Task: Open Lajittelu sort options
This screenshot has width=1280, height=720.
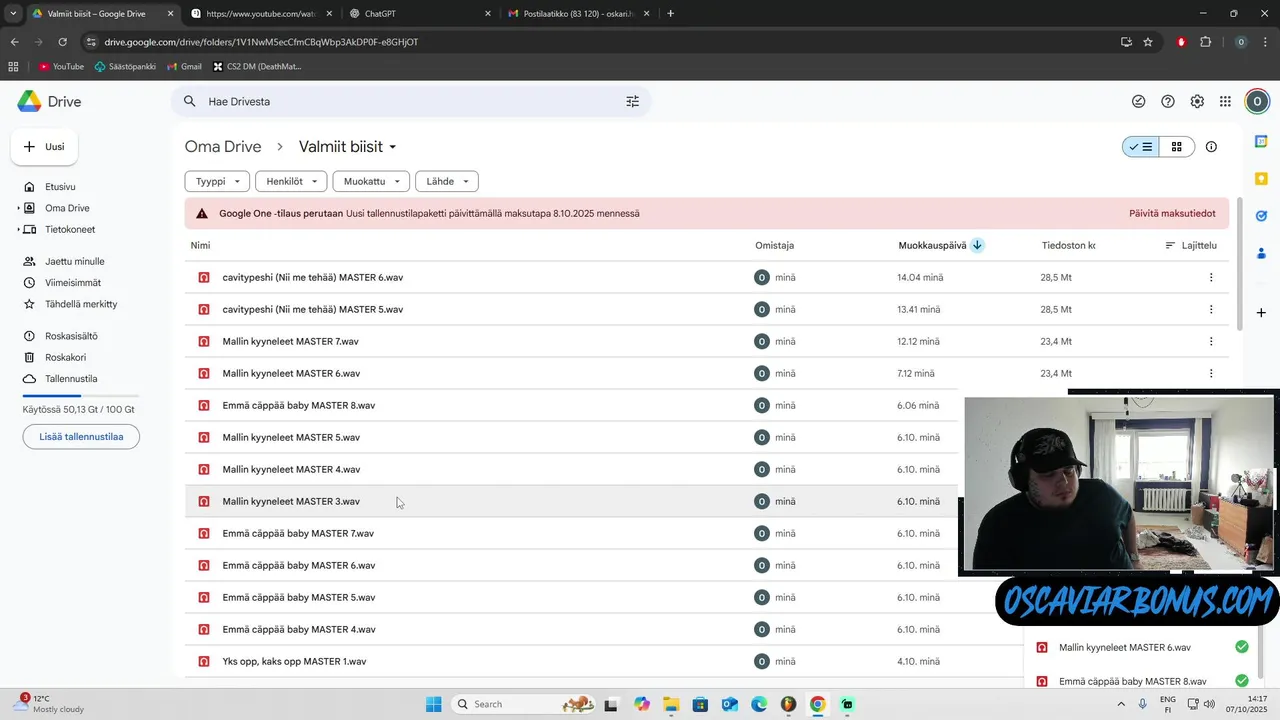Action: click(x=1191, y=245)
